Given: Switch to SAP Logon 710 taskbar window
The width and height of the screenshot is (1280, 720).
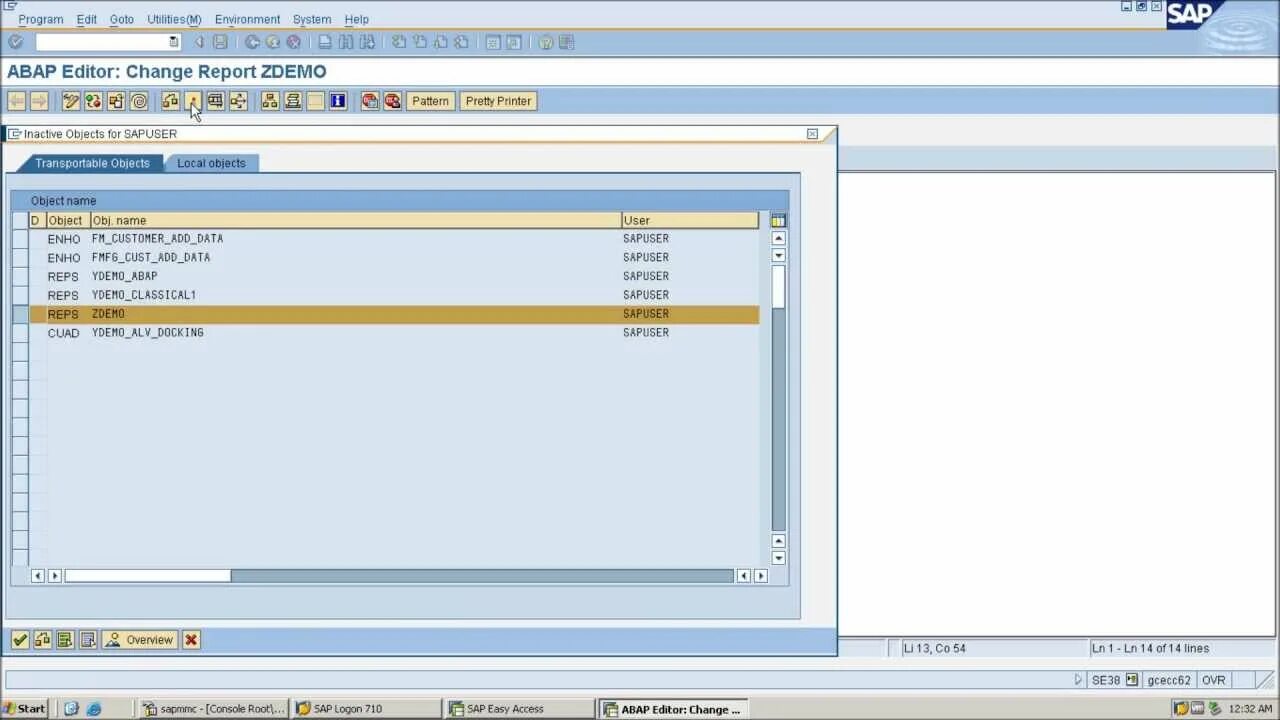Looking at the screenshot, I should point(366,709).
